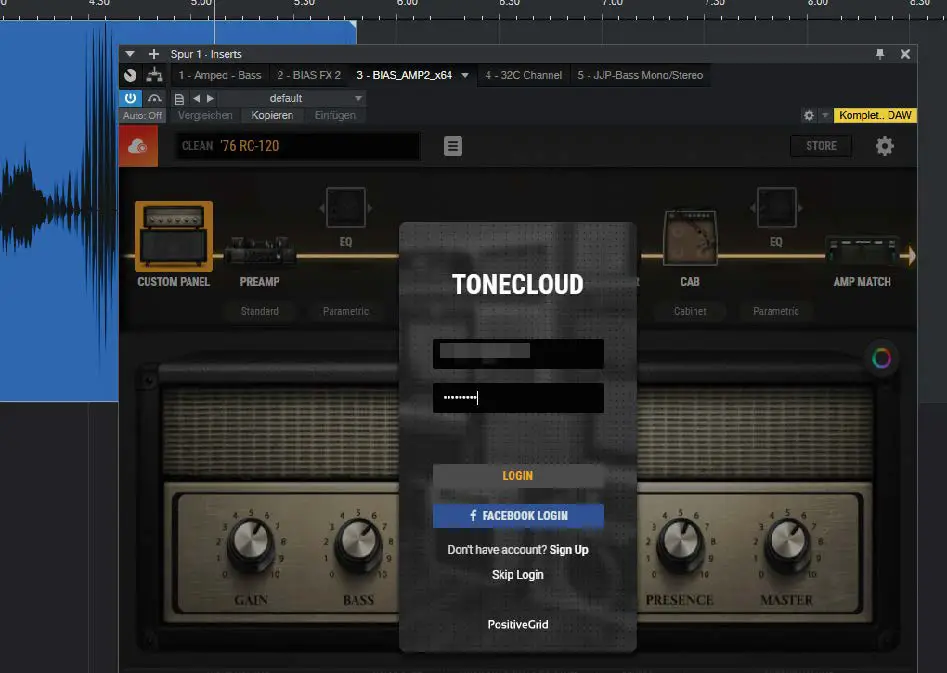
Task: Open the BIAS_AMP2_x64 tab dropdown arrow
Action: (x=465, y=75)
